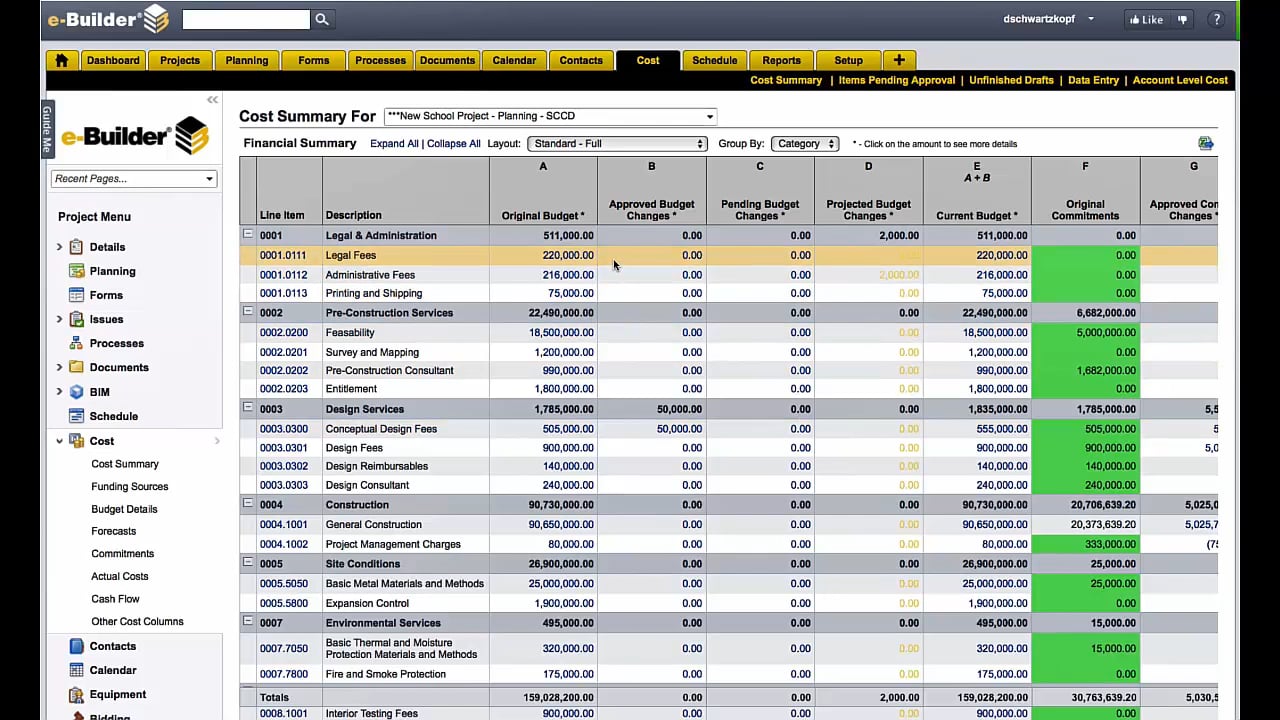Click the search magnifier button
1280x720 pixels.
point(322,19)
